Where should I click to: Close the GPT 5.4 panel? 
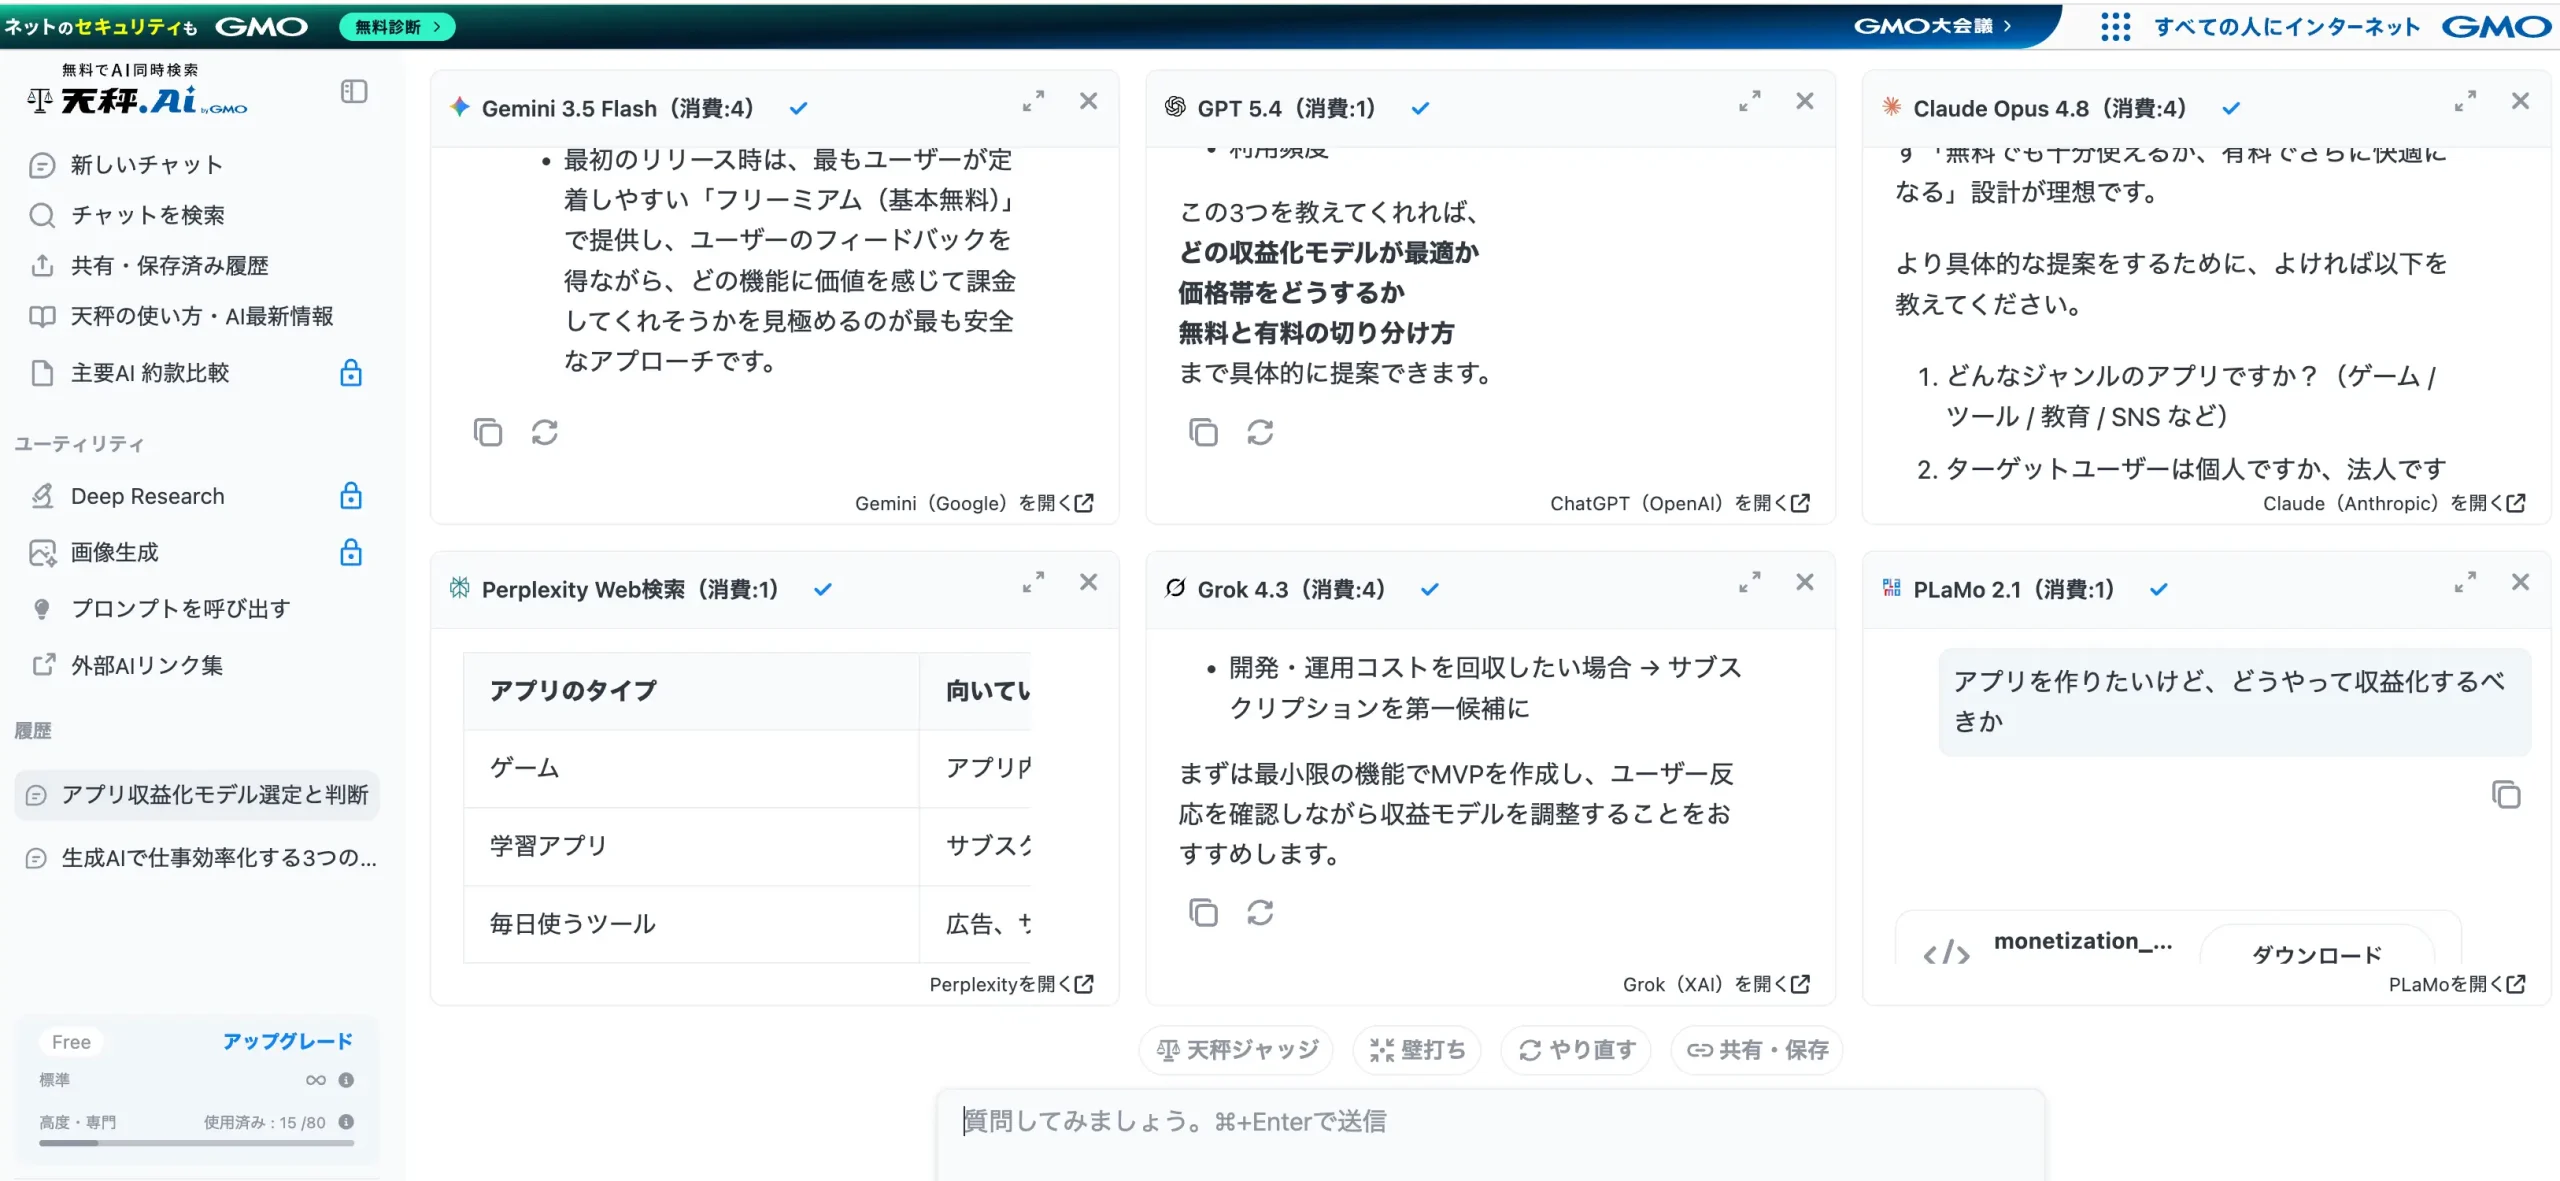click(1805, 101)
